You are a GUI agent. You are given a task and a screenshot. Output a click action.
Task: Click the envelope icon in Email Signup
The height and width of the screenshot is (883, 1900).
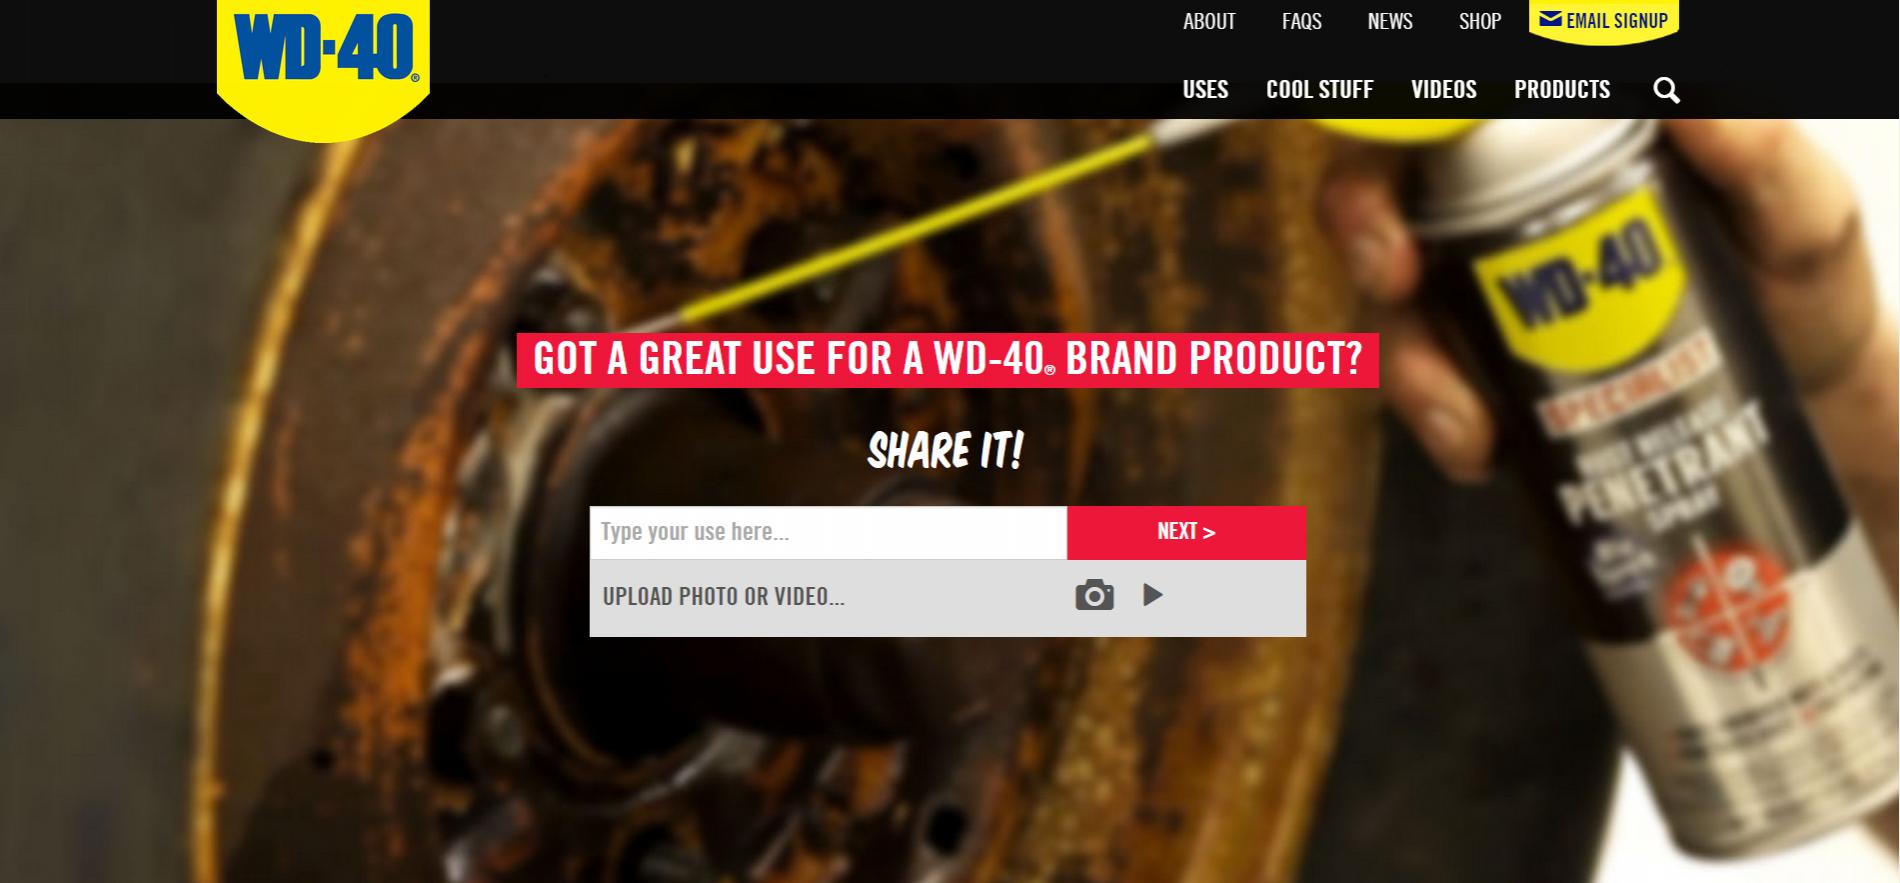tap(1550, 19)
